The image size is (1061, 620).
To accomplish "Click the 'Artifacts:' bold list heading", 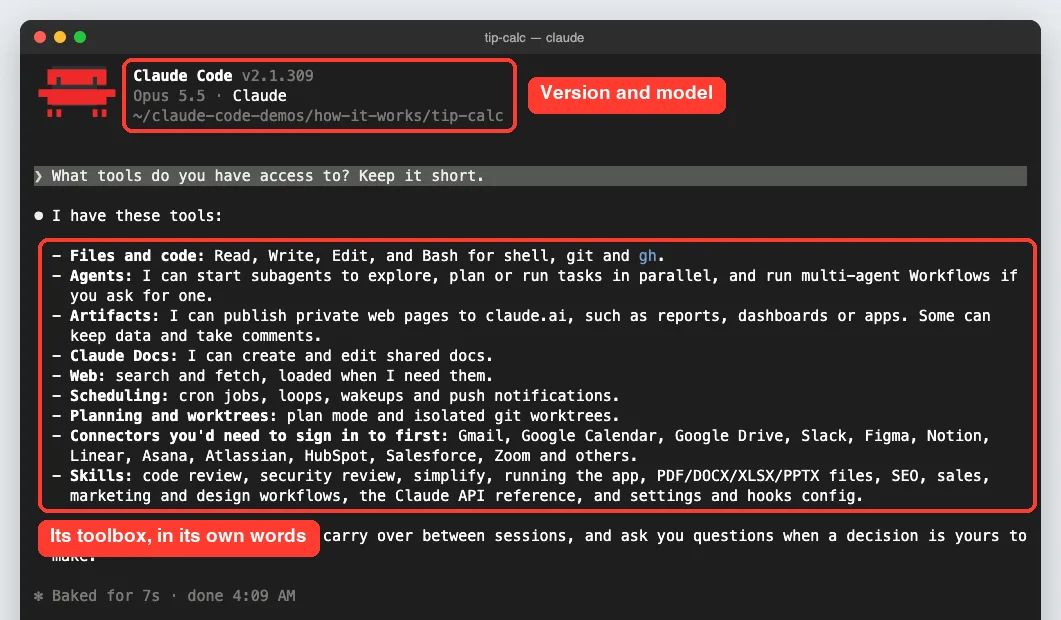I will [x=114, y=316].
